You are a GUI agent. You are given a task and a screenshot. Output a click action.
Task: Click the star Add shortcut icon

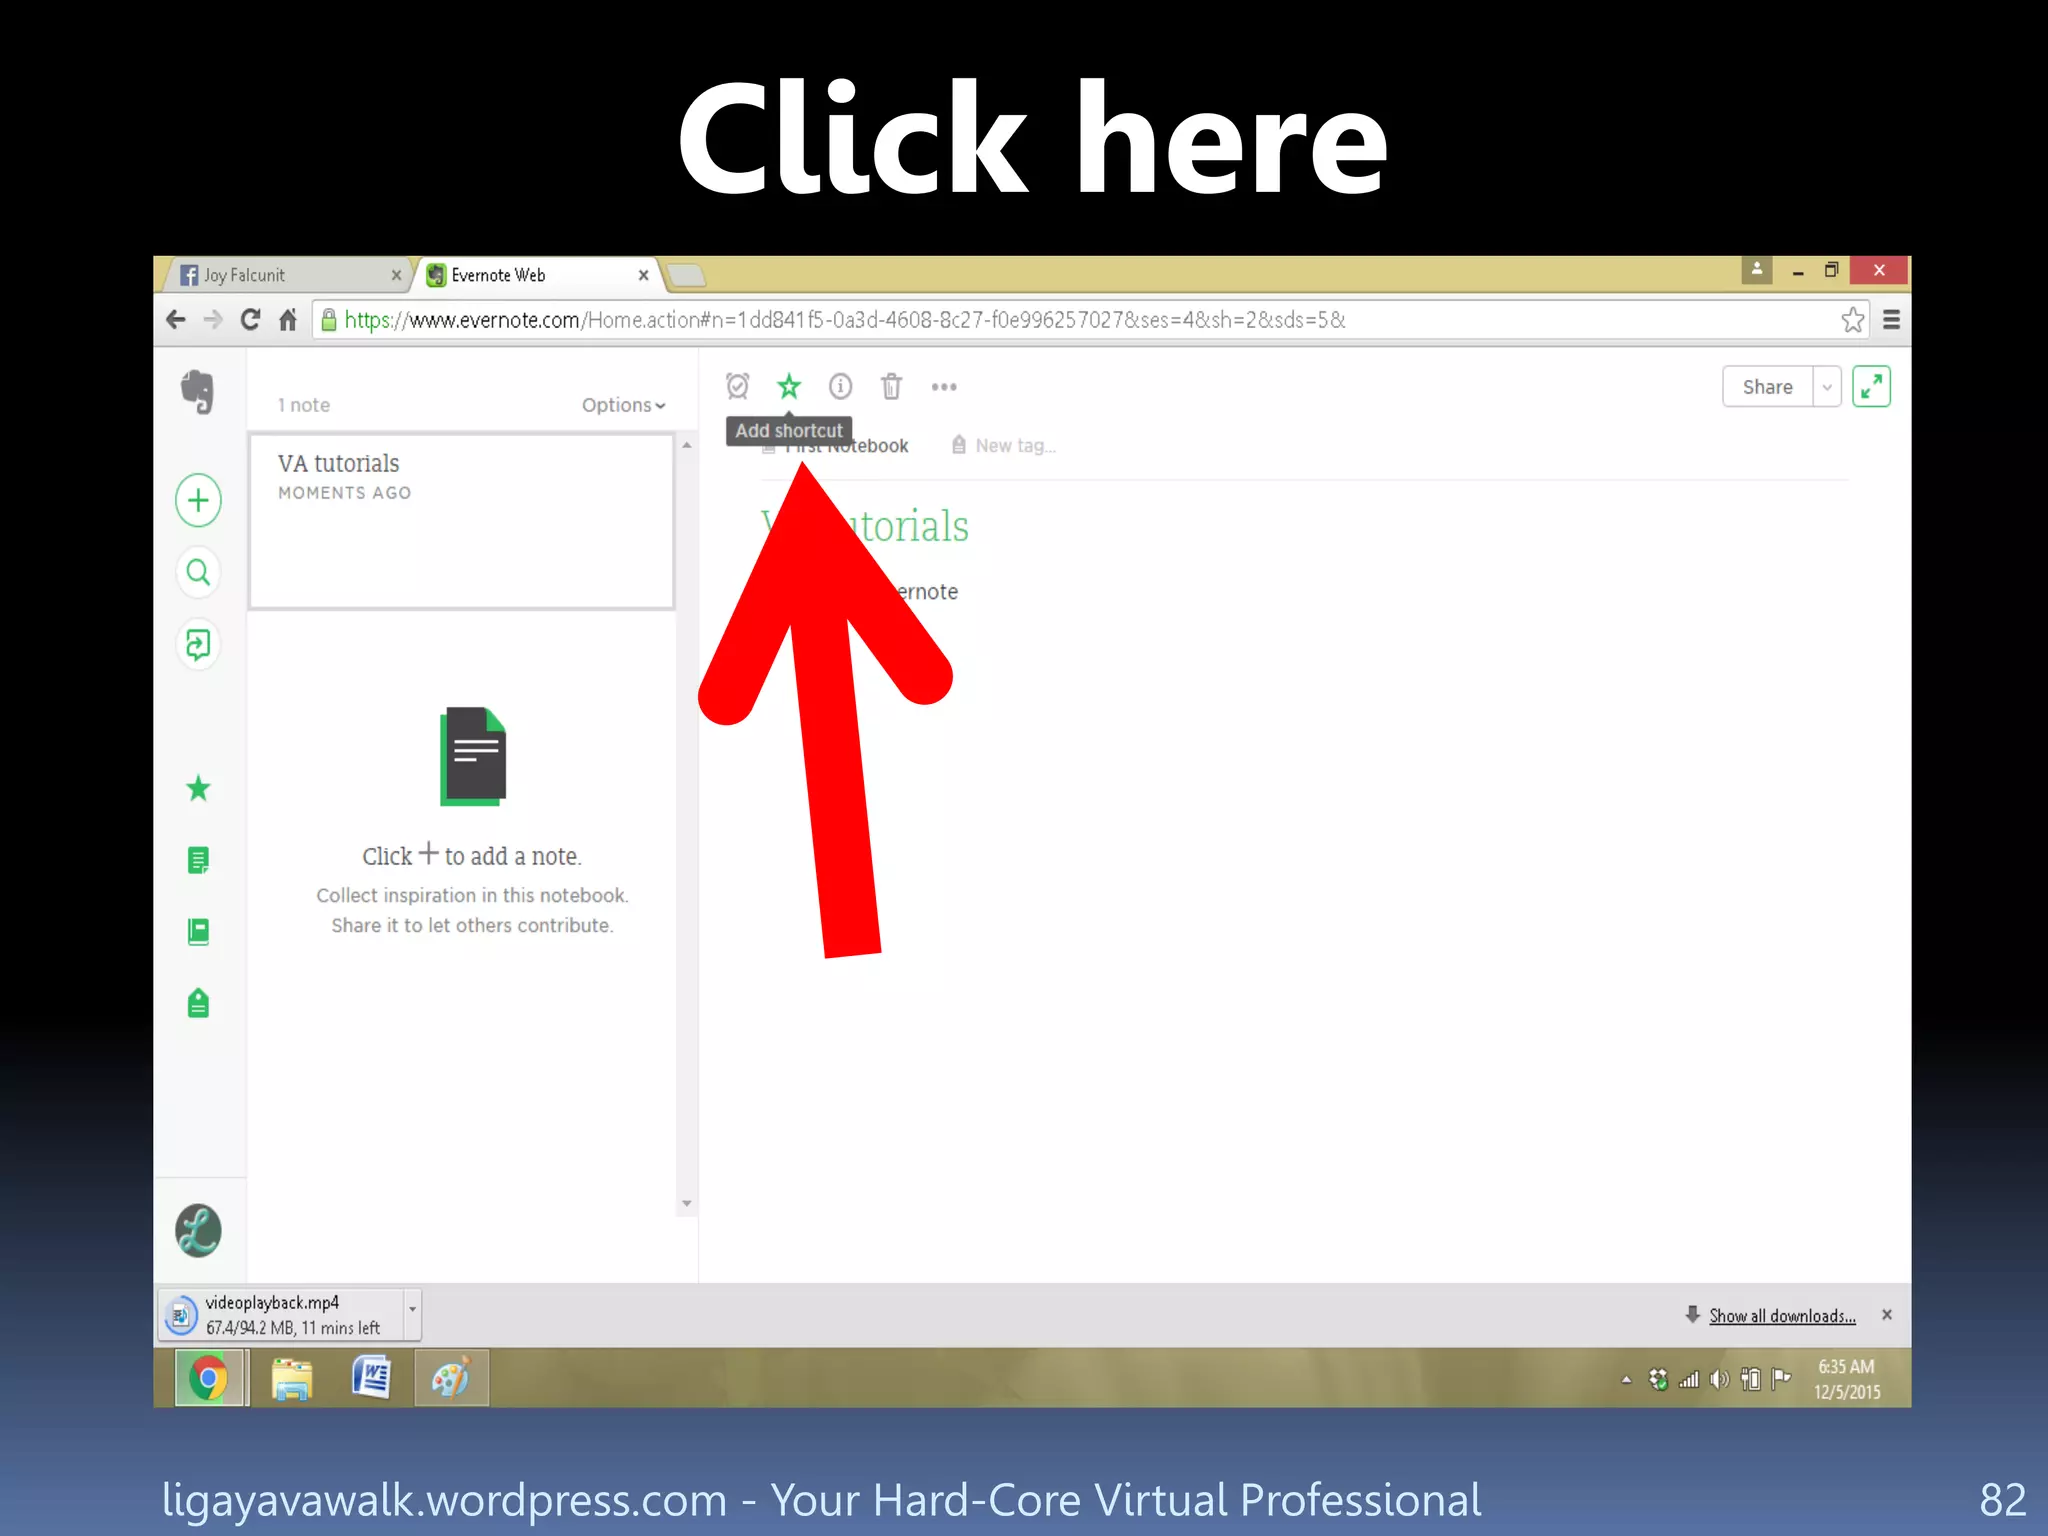tap(789, 386)
